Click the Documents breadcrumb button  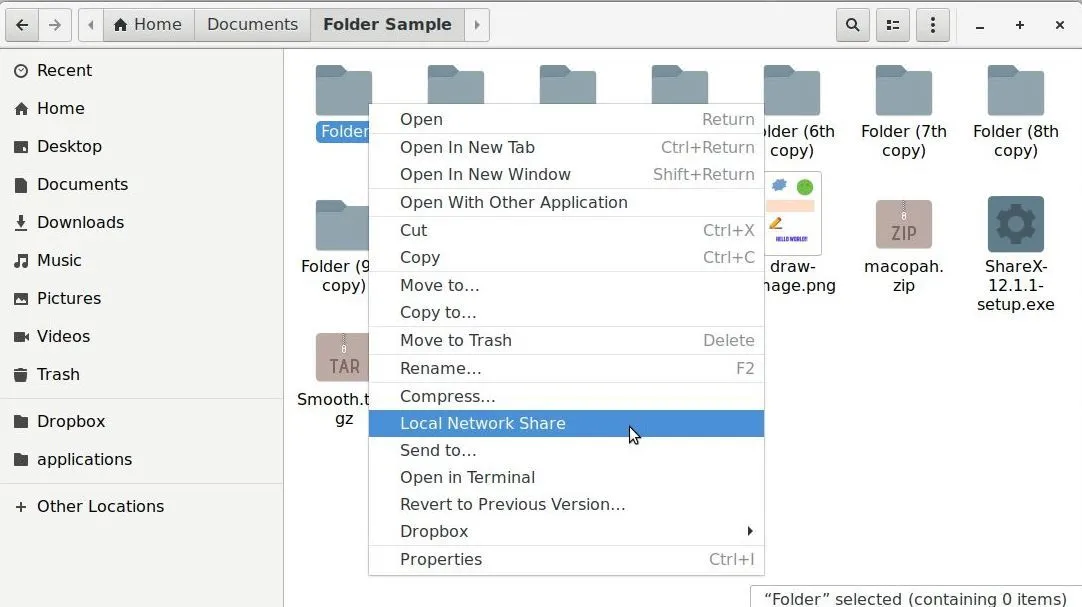(x=252, y=25)
